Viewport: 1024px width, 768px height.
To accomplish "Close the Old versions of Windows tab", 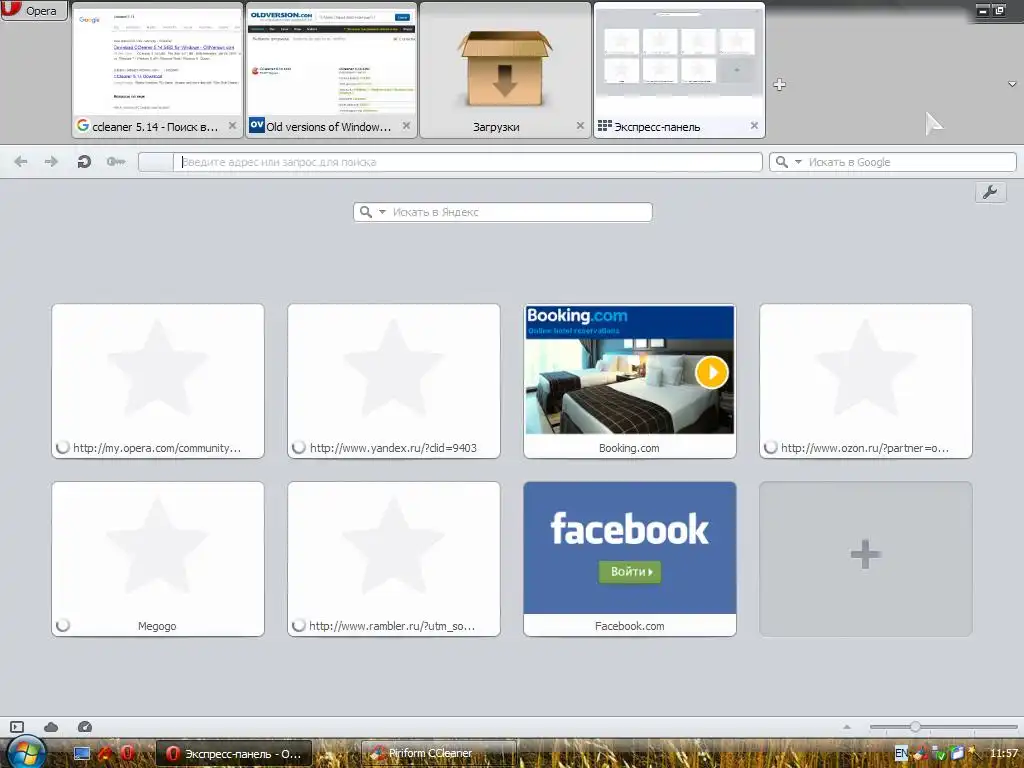I will click(x=406, y=126).
